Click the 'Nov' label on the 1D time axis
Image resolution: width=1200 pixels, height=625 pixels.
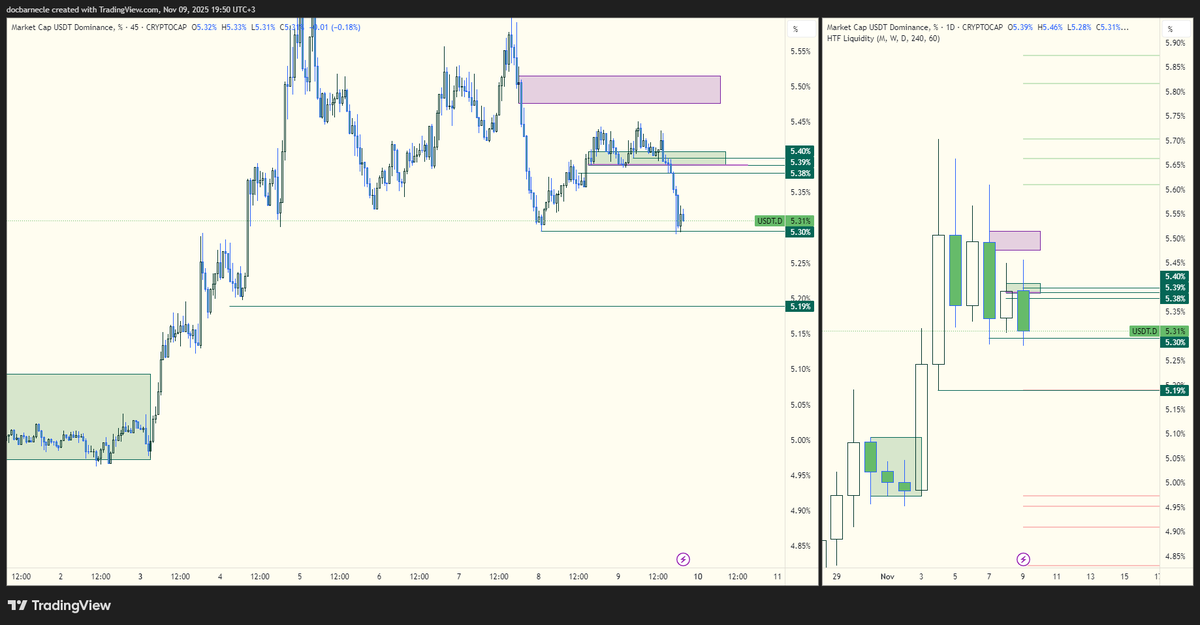[887, 576]
